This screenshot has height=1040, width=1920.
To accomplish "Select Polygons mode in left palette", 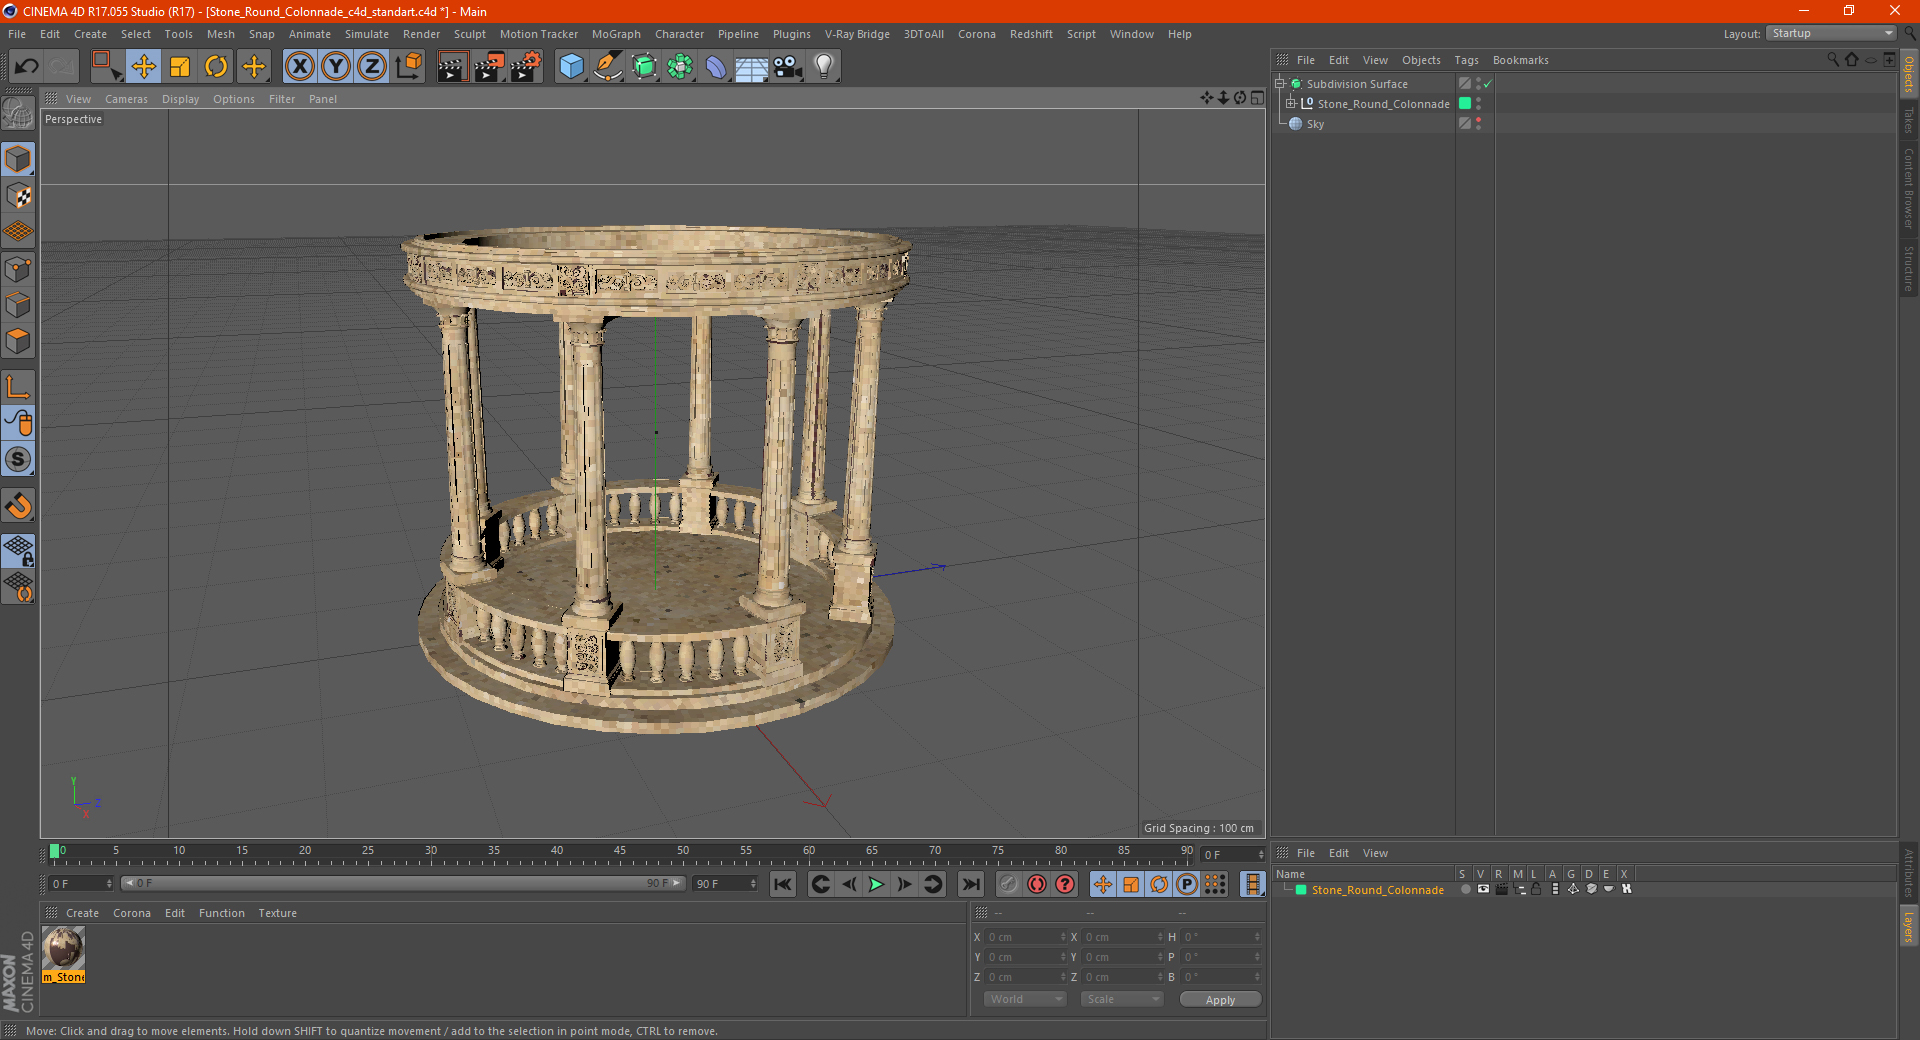I will pyautogui.click(x=18, y=341).
